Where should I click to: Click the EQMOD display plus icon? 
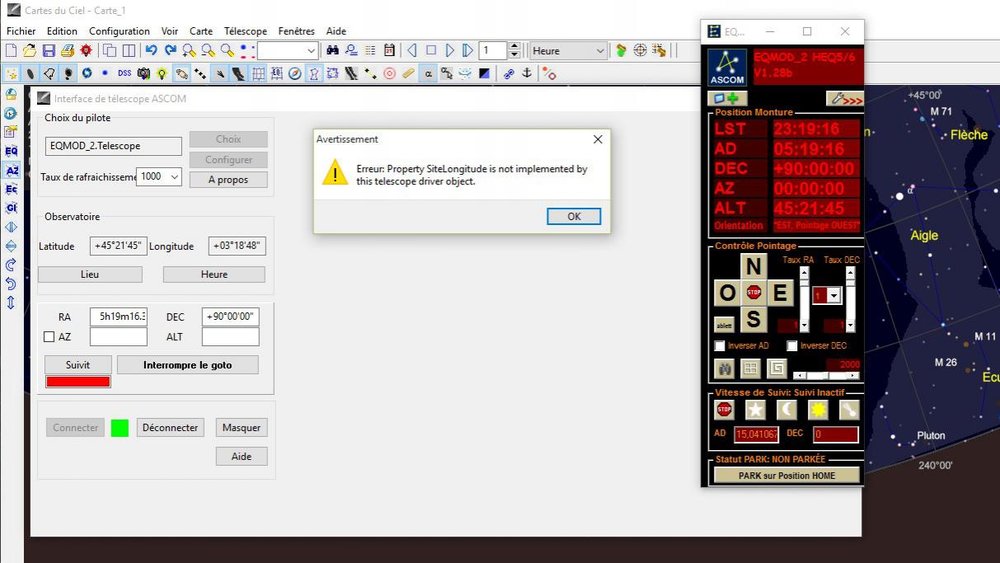[727, 99]
